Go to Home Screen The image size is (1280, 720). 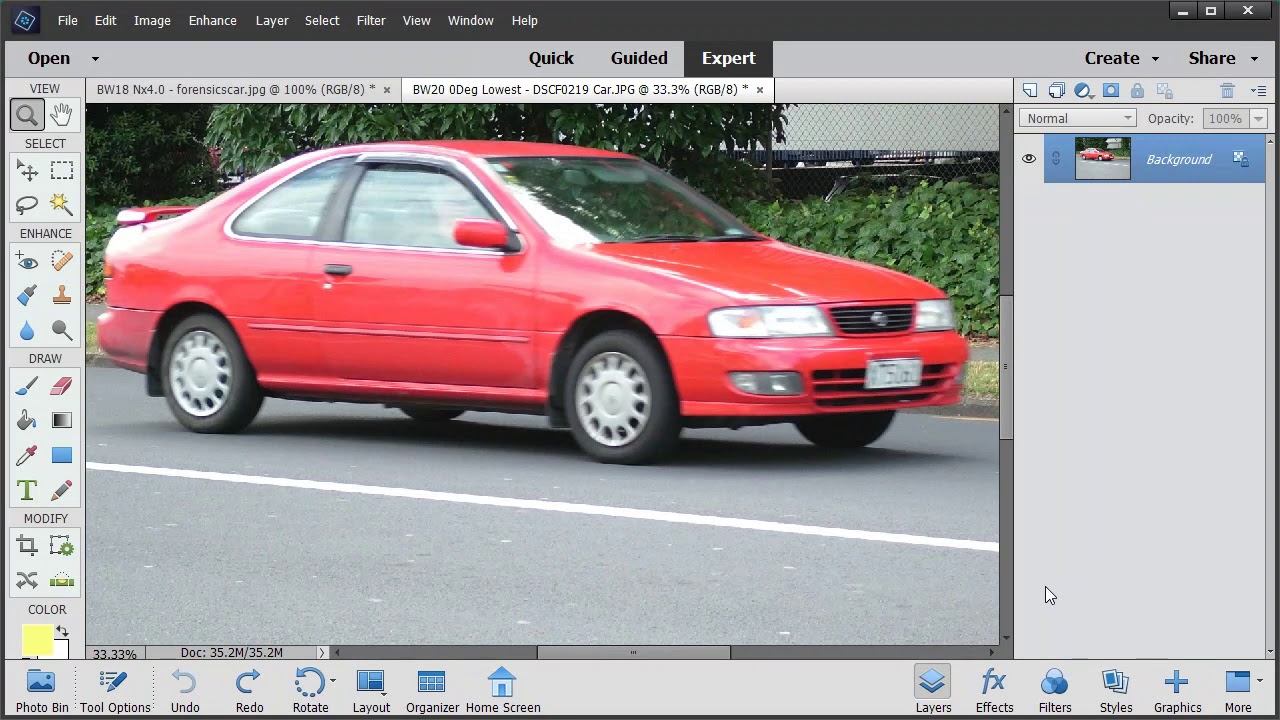(x=502, y=690)
